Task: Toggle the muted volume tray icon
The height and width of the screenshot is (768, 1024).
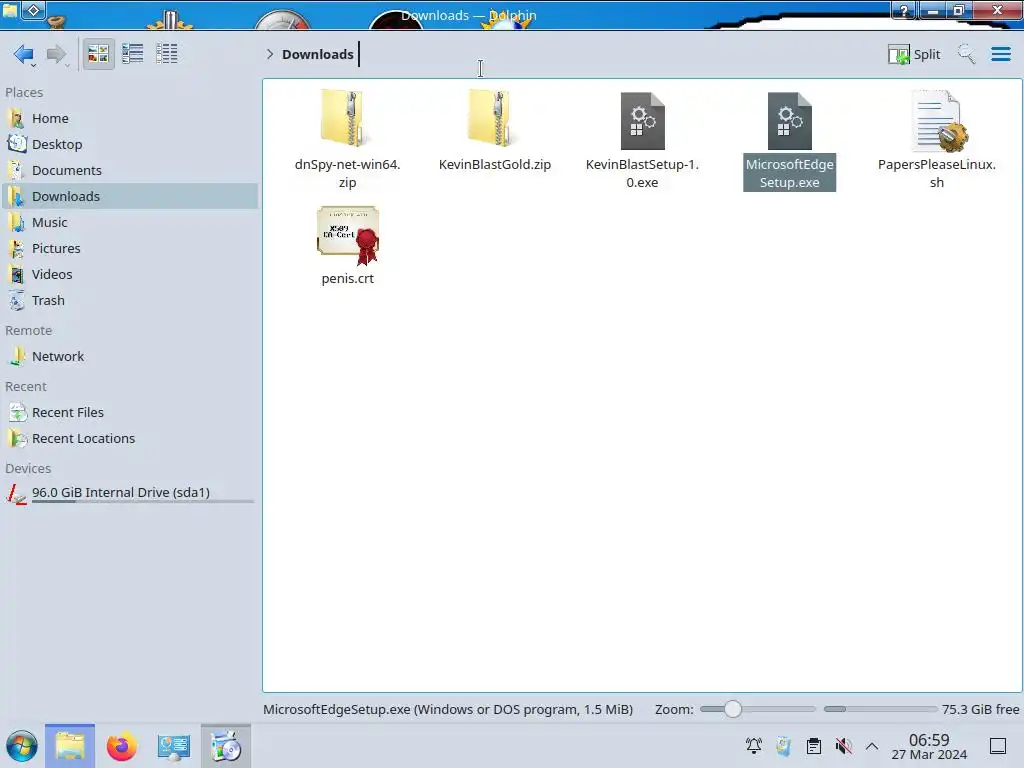Action: [844, 746]
